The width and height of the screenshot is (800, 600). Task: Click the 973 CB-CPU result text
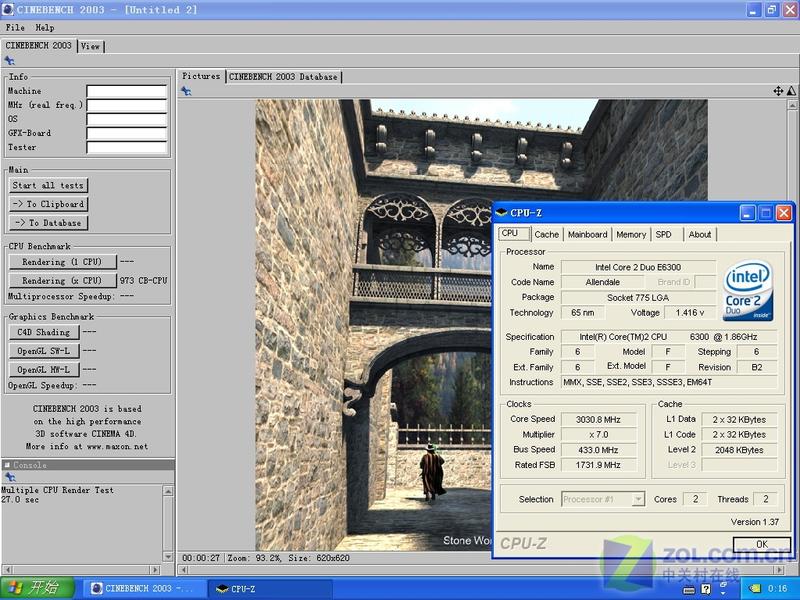point(143,281)
